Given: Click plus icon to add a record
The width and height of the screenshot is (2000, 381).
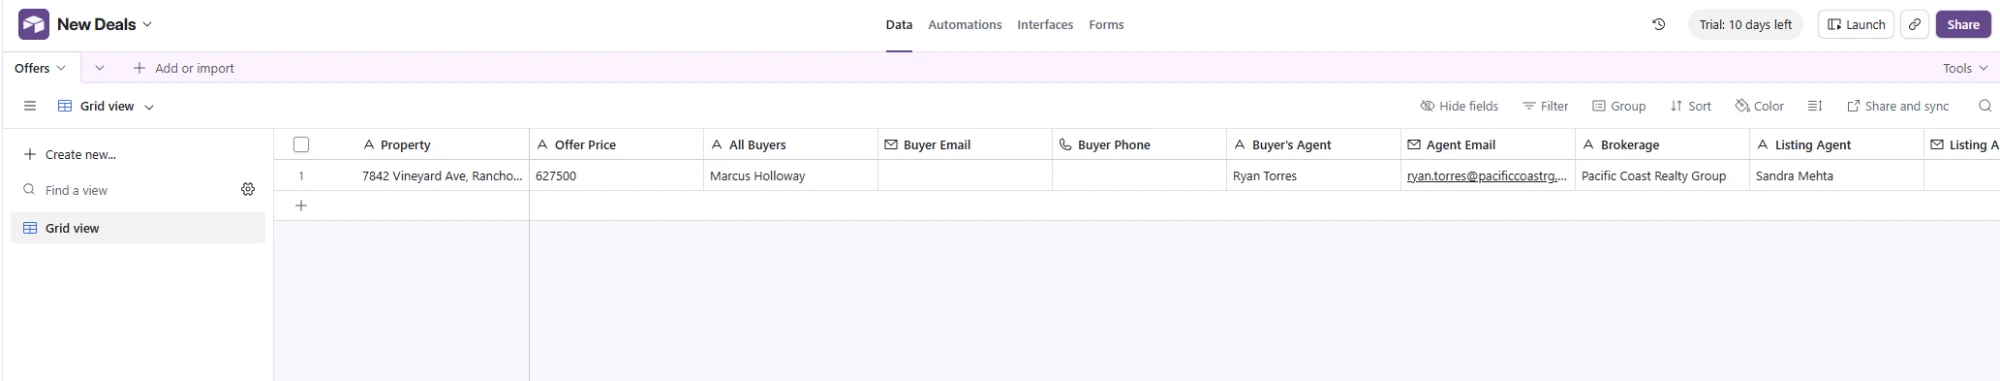Looking at the screenshot, I should point(301,206).
